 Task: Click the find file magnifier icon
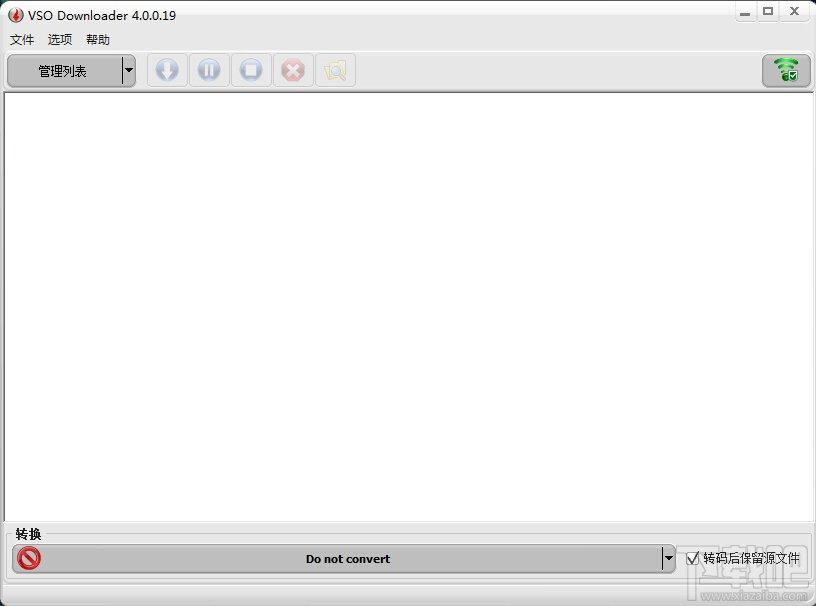[335, 70]
